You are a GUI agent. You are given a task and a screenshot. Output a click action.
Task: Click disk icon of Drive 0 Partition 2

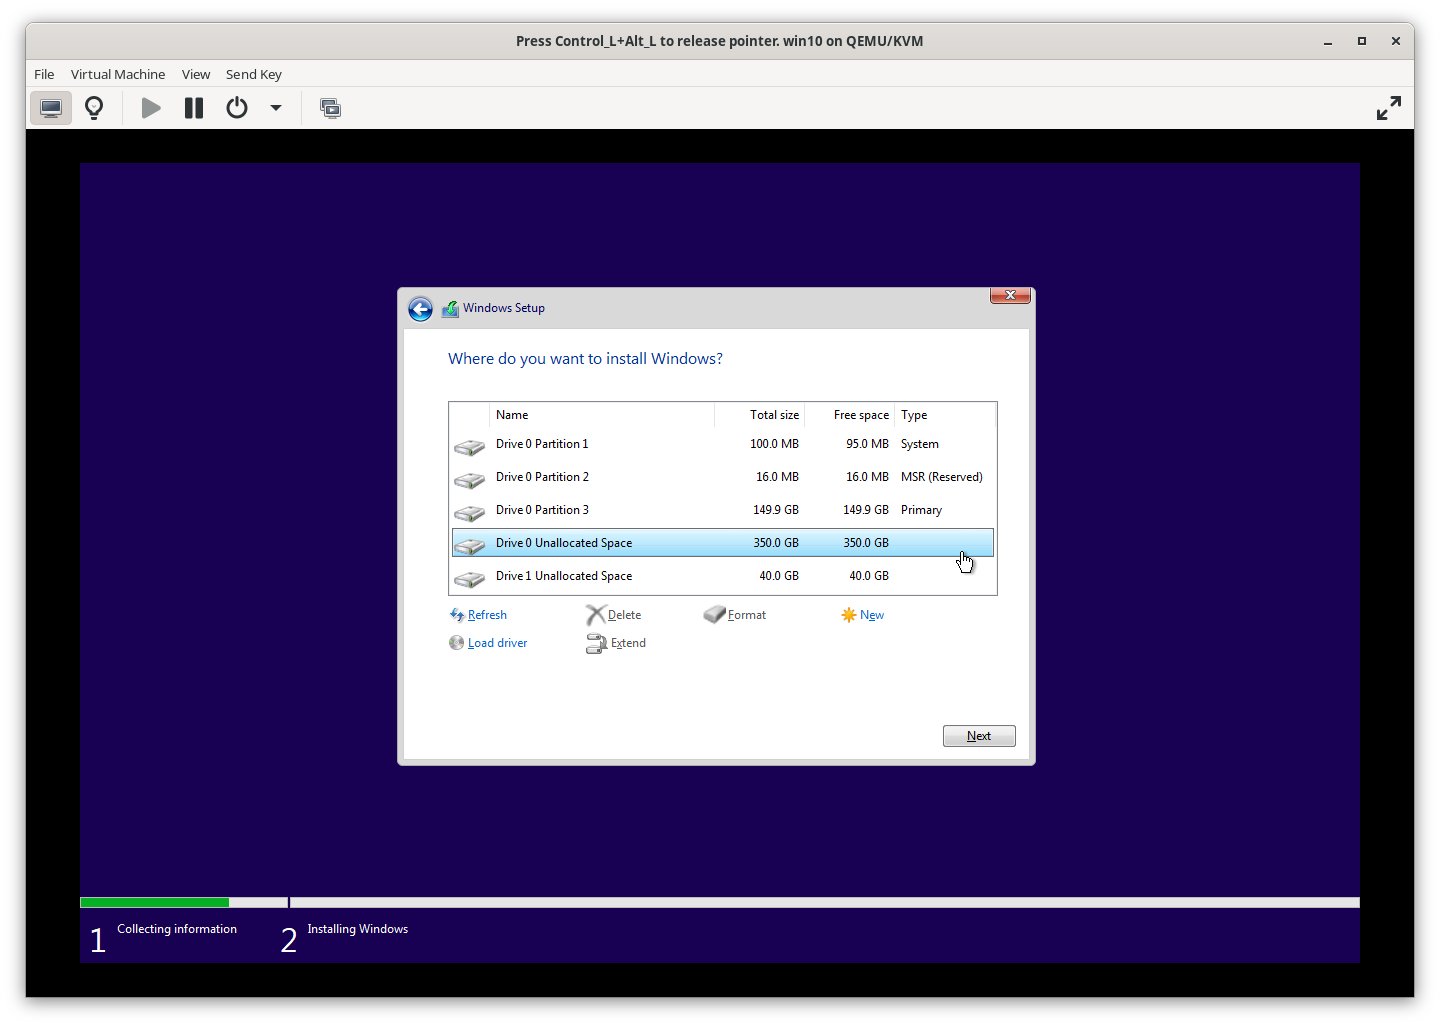coord(469,480)
